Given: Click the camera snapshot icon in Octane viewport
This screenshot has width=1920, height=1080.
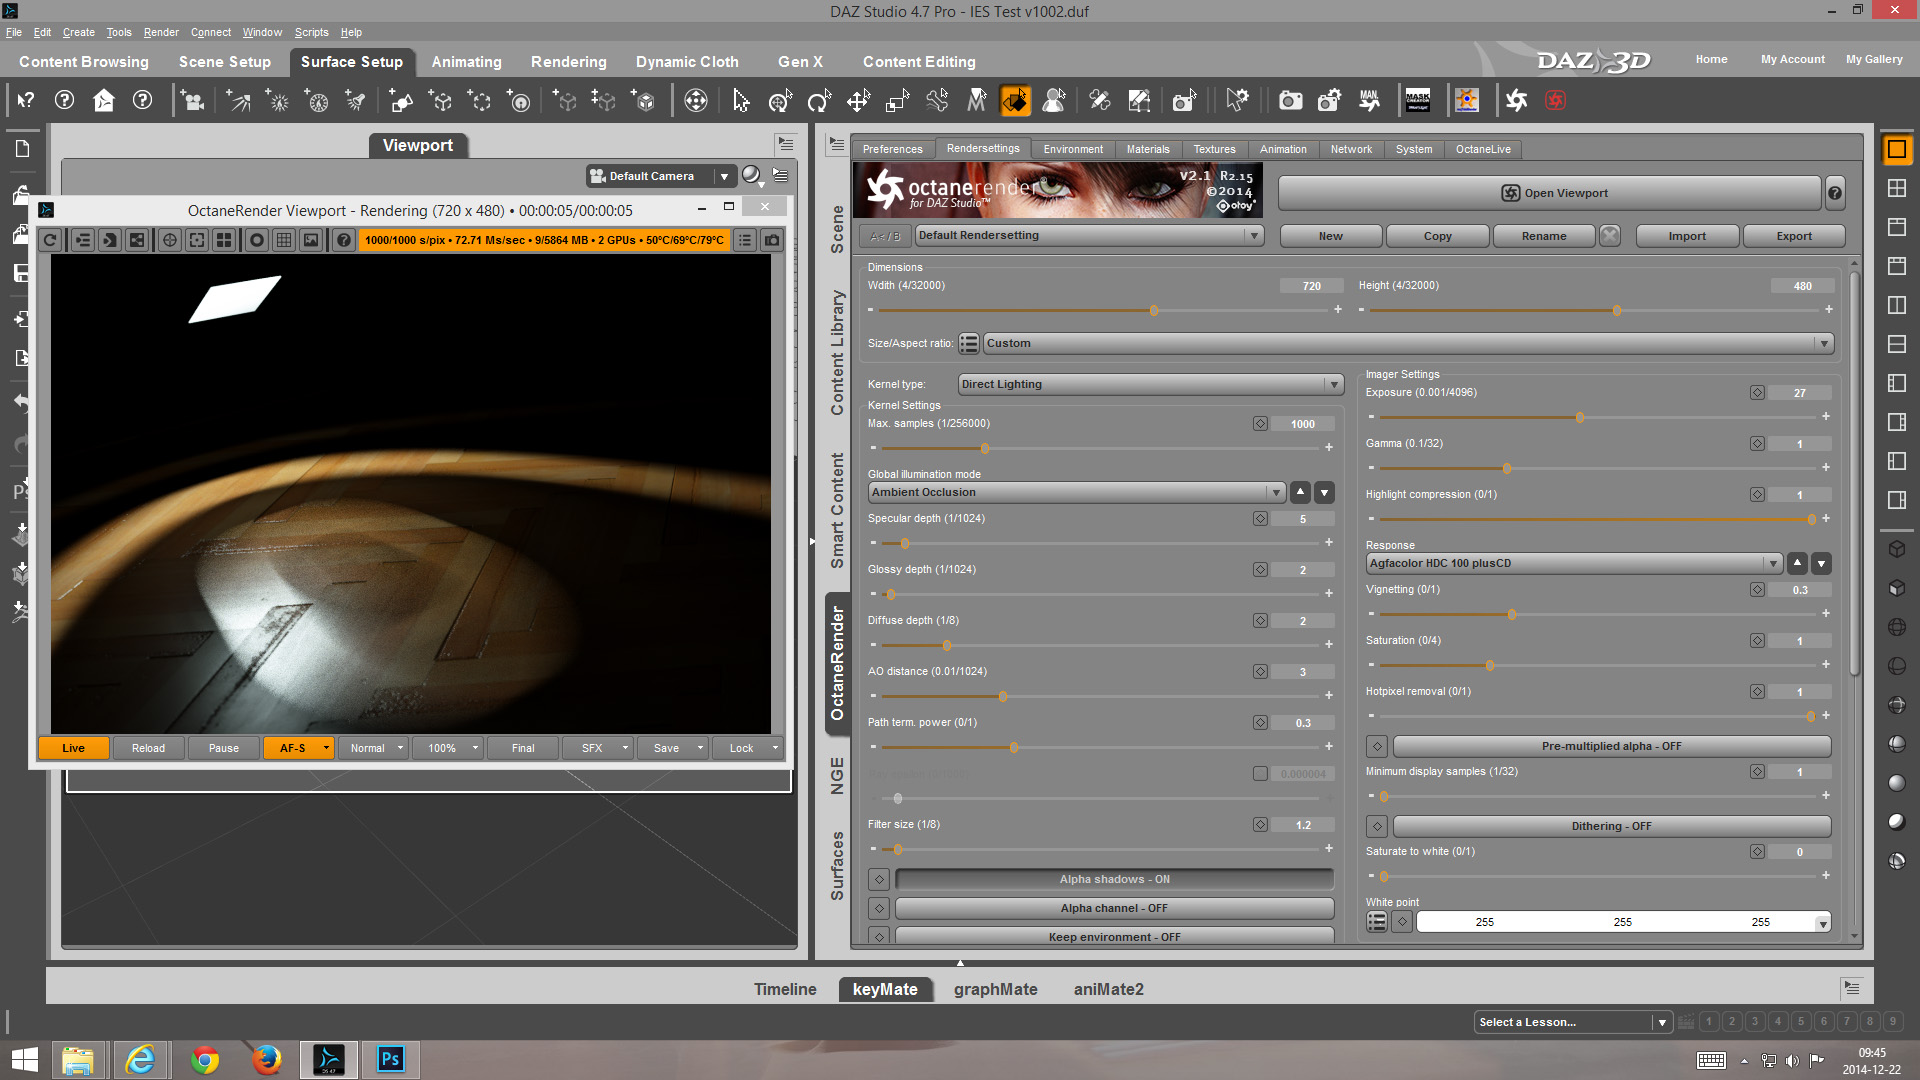Looking at the screenshot, I should (x=772, y=240).
